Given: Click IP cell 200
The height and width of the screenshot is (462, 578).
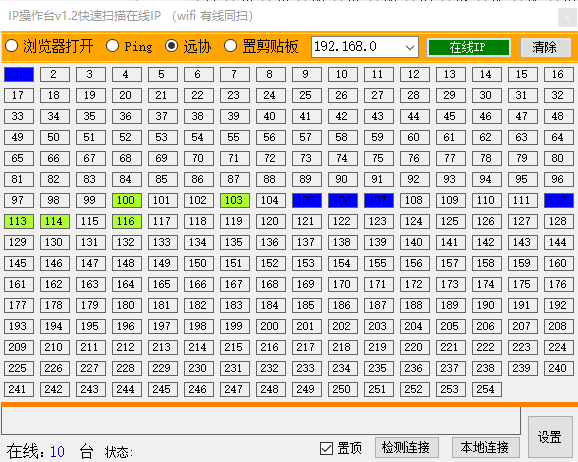Looking at the screenshot, I should 271,327.
